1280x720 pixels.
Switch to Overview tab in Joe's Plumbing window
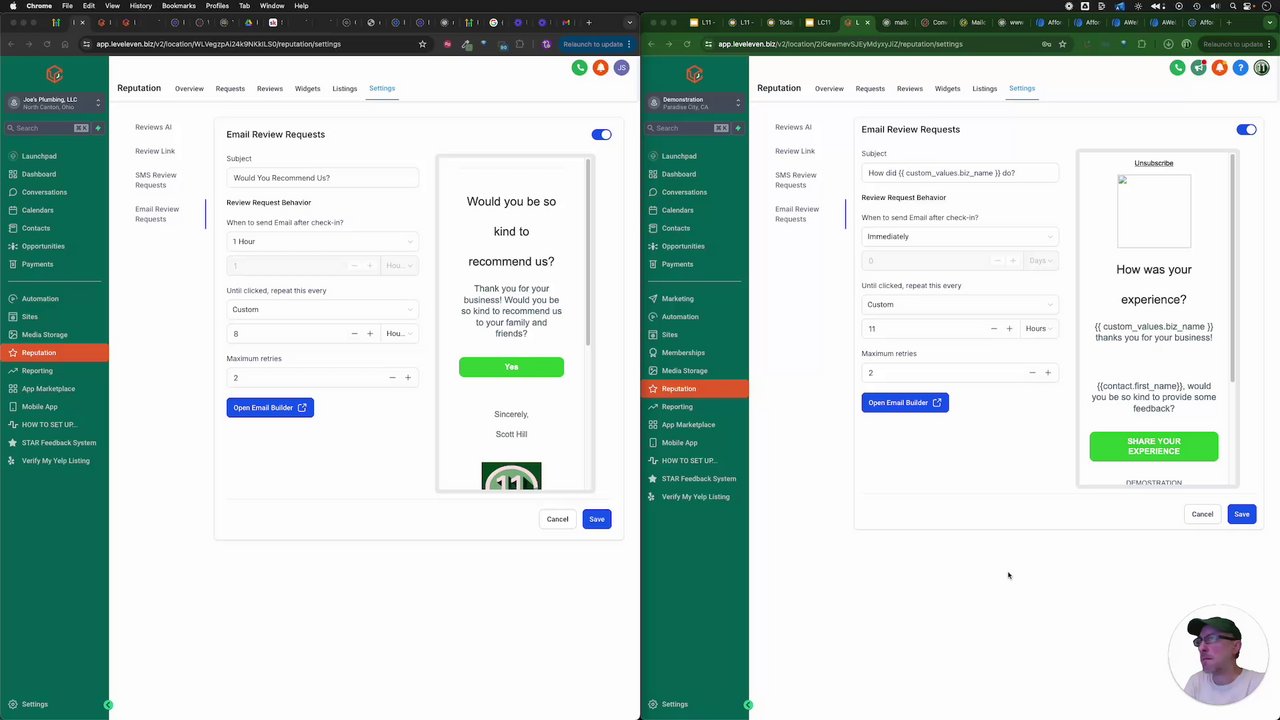pyautogui.click(x=189, y=89)
